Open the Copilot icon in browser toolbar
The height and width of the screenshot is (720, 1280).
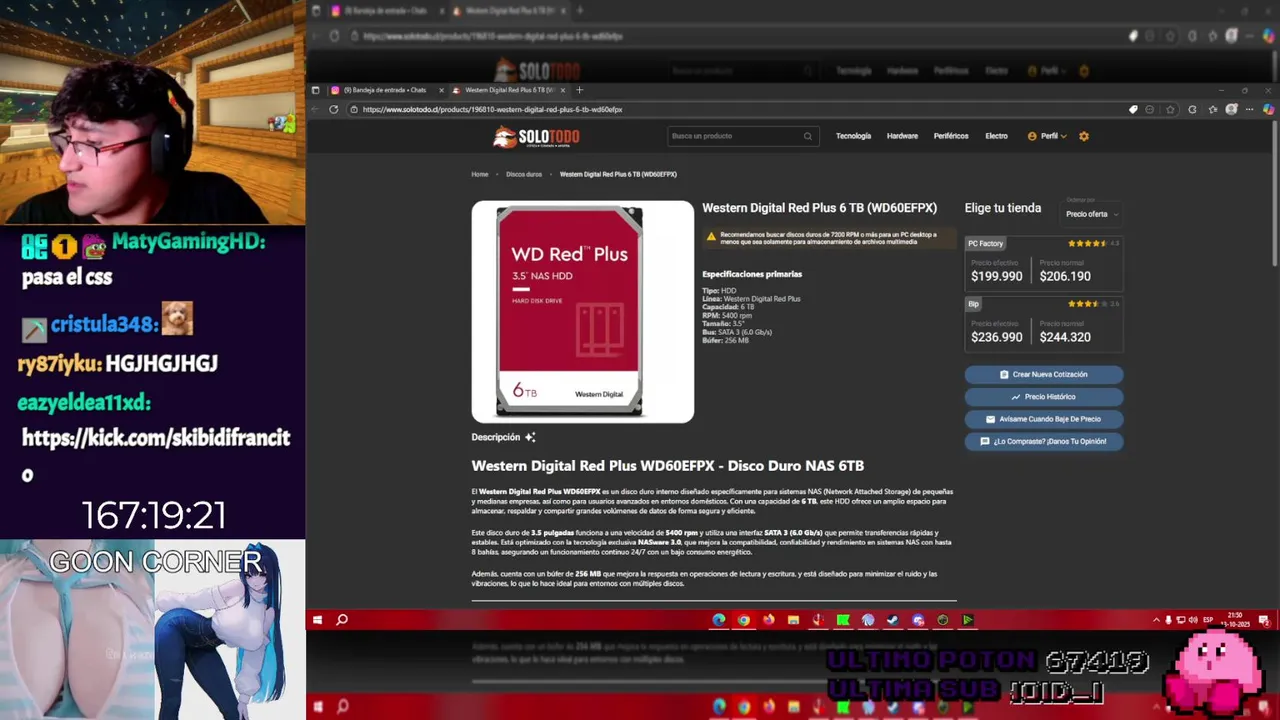pos(1268,109)
